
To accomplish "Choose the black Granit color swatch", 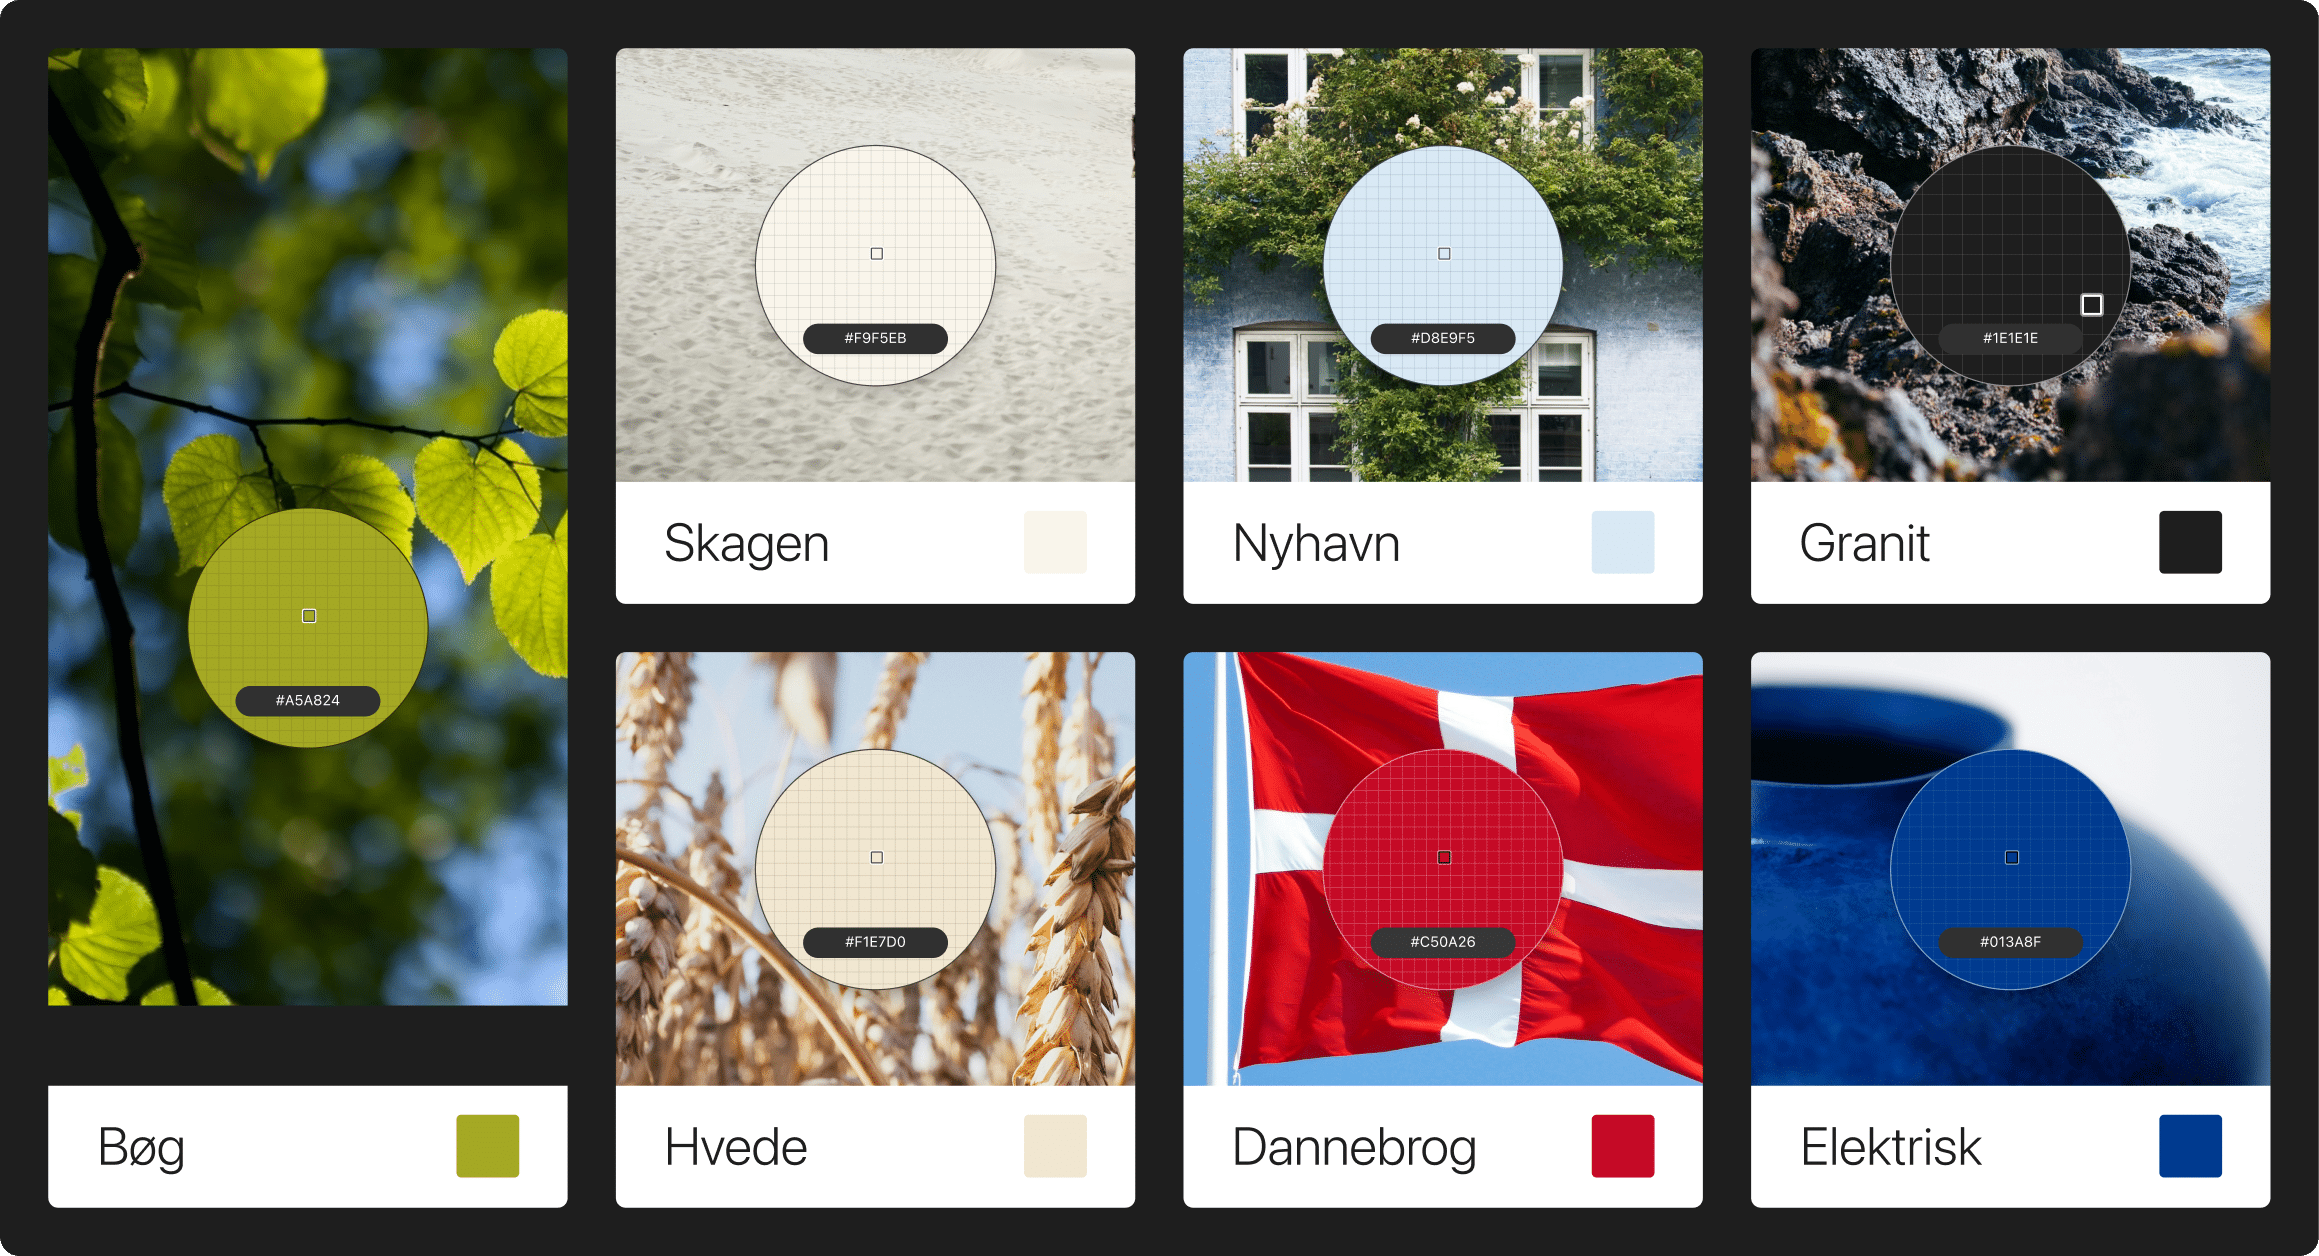I will click(2190, 542).
